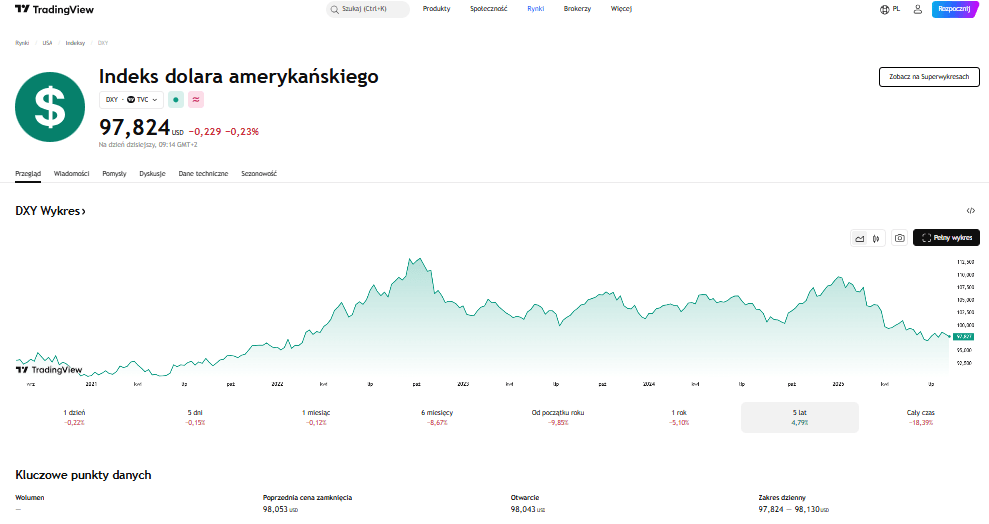This screenshot has height=524, width=989.
Task: Expand the DXY TVC symbol source dropdown
Action: pyautogui.click(x=131, y=100)
